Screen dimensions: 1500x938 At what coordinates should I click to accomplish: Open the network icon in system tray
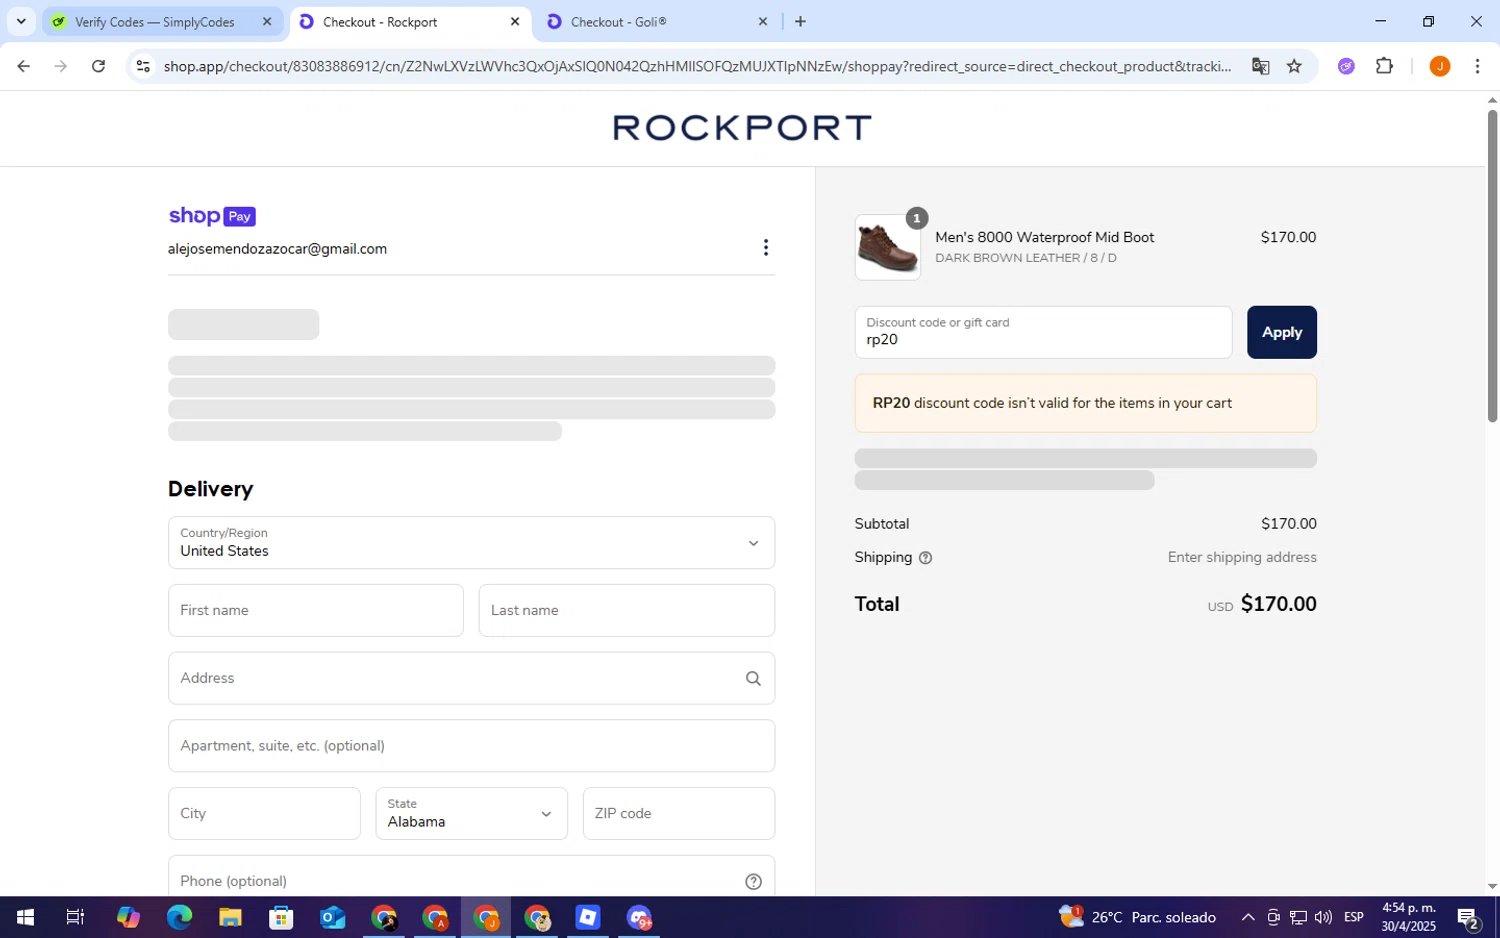(1298, 917)
